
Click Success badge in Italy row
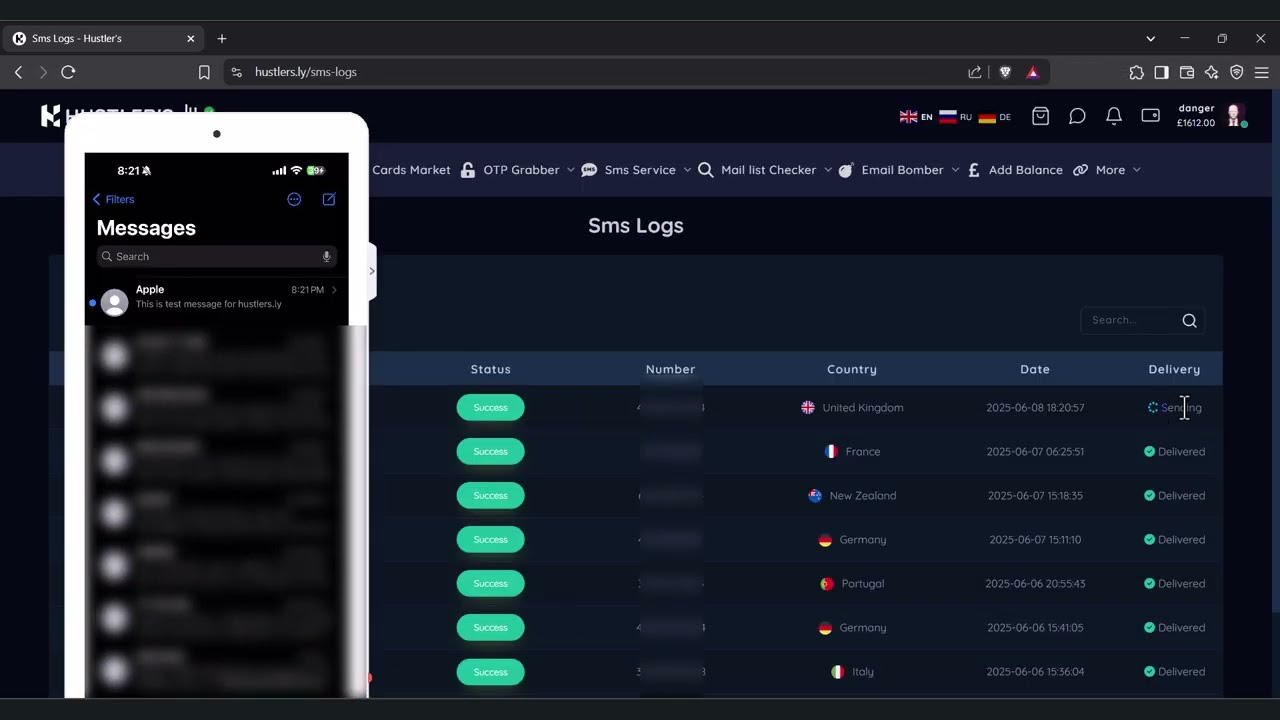tap(490, 671)
